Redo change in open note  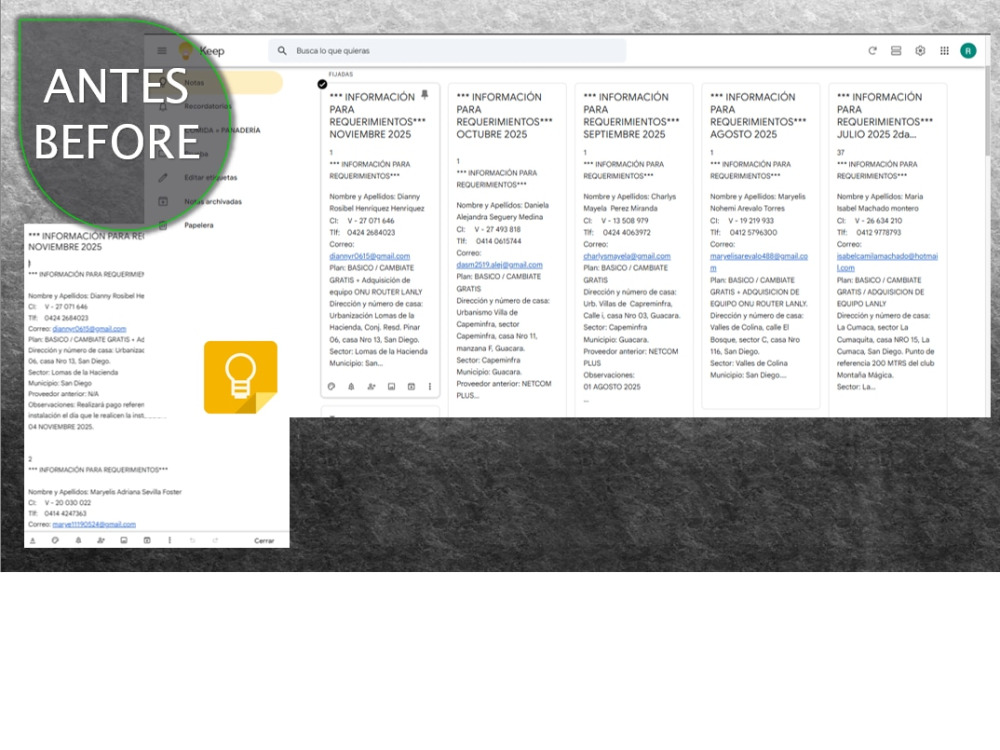[x=215, y=540]
